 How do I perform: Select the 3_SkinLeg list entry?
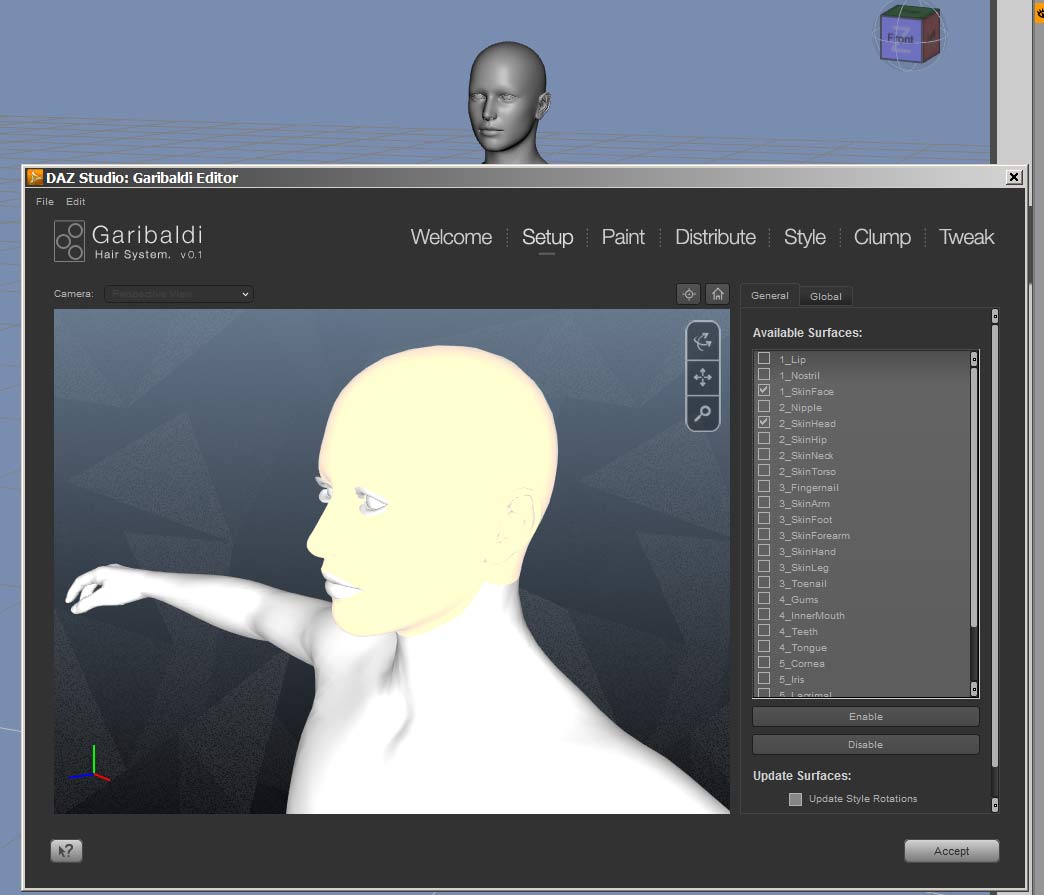(x=804, y=567)
